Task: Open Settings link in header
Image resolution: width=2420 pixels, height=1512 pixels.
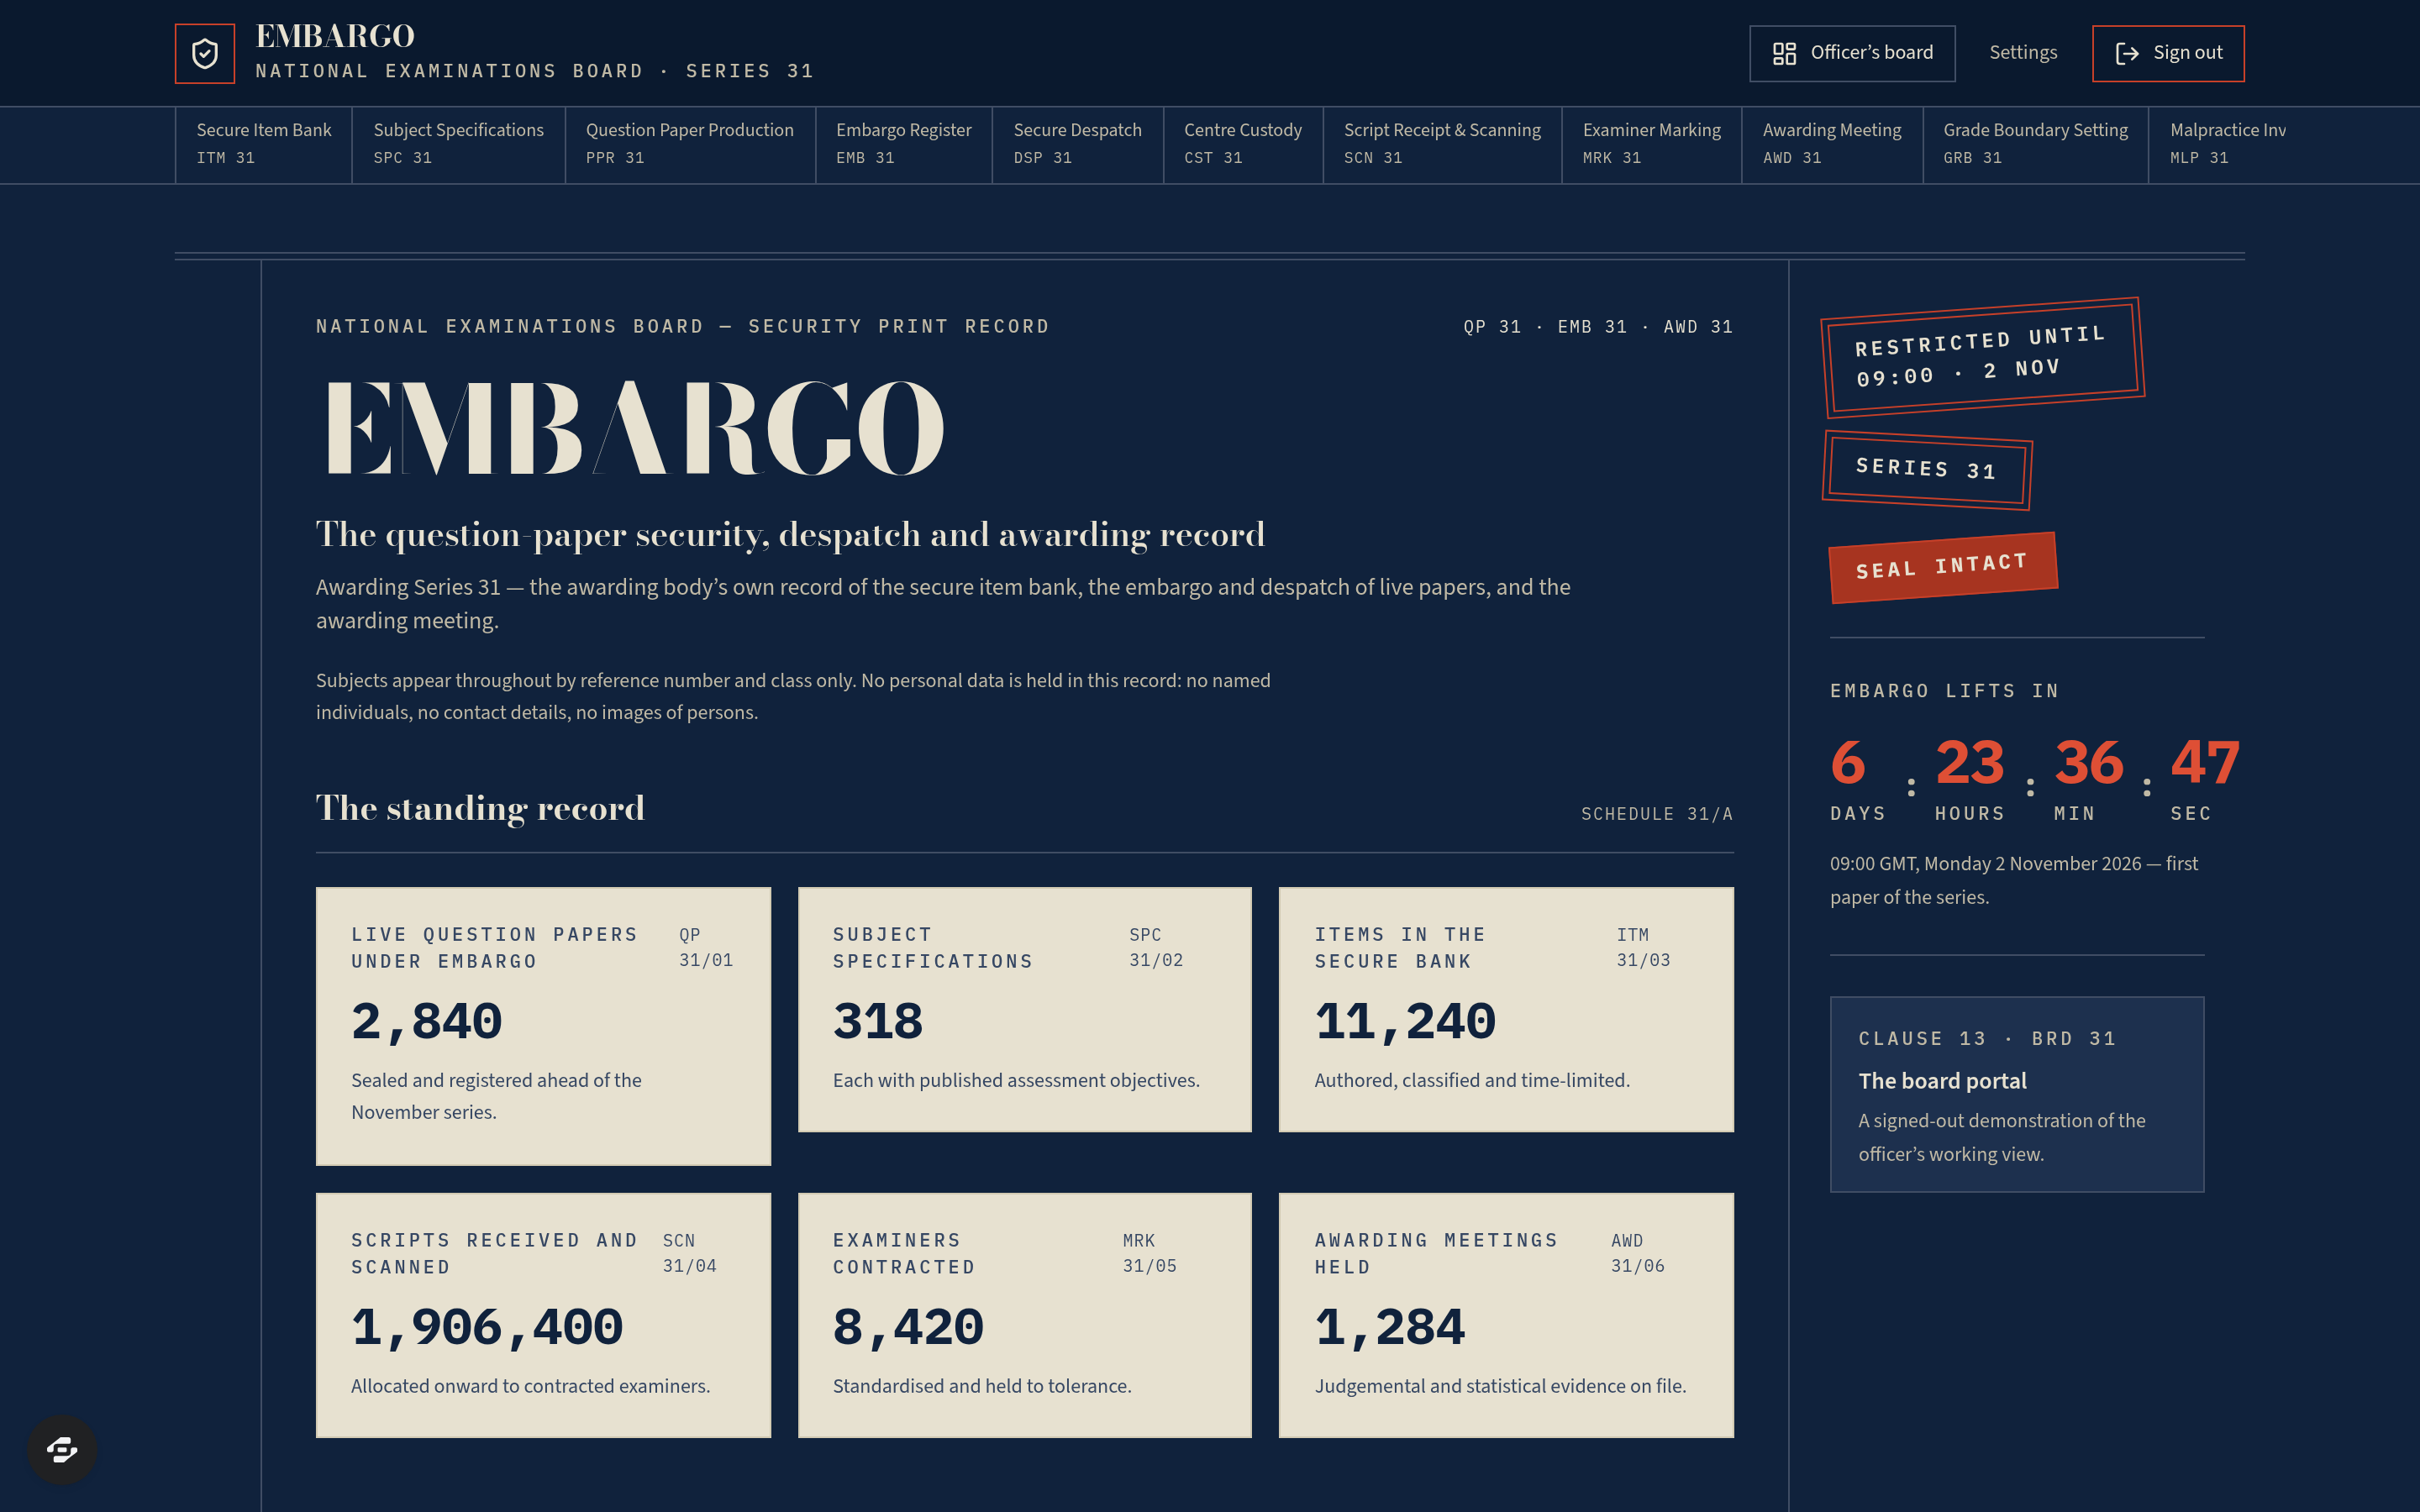Action: coord(2023,53)
